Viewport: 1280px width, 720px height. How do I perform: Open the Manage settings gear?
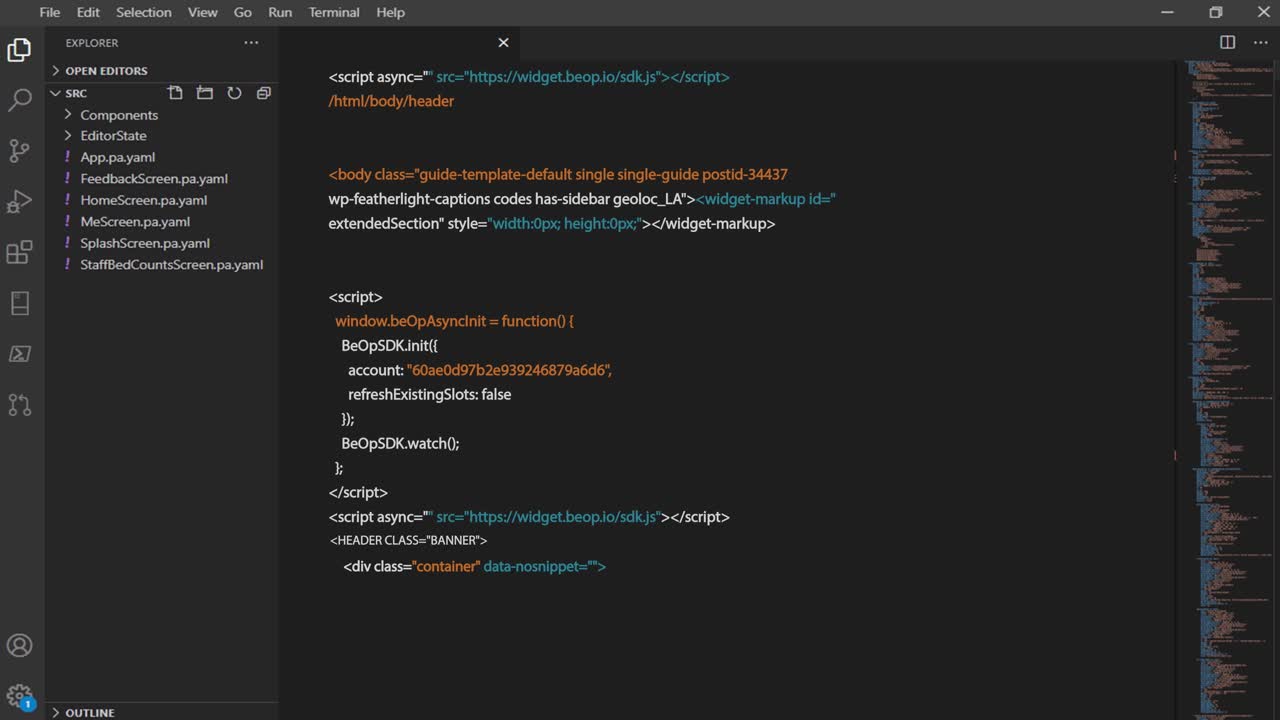tap(20, 695)
